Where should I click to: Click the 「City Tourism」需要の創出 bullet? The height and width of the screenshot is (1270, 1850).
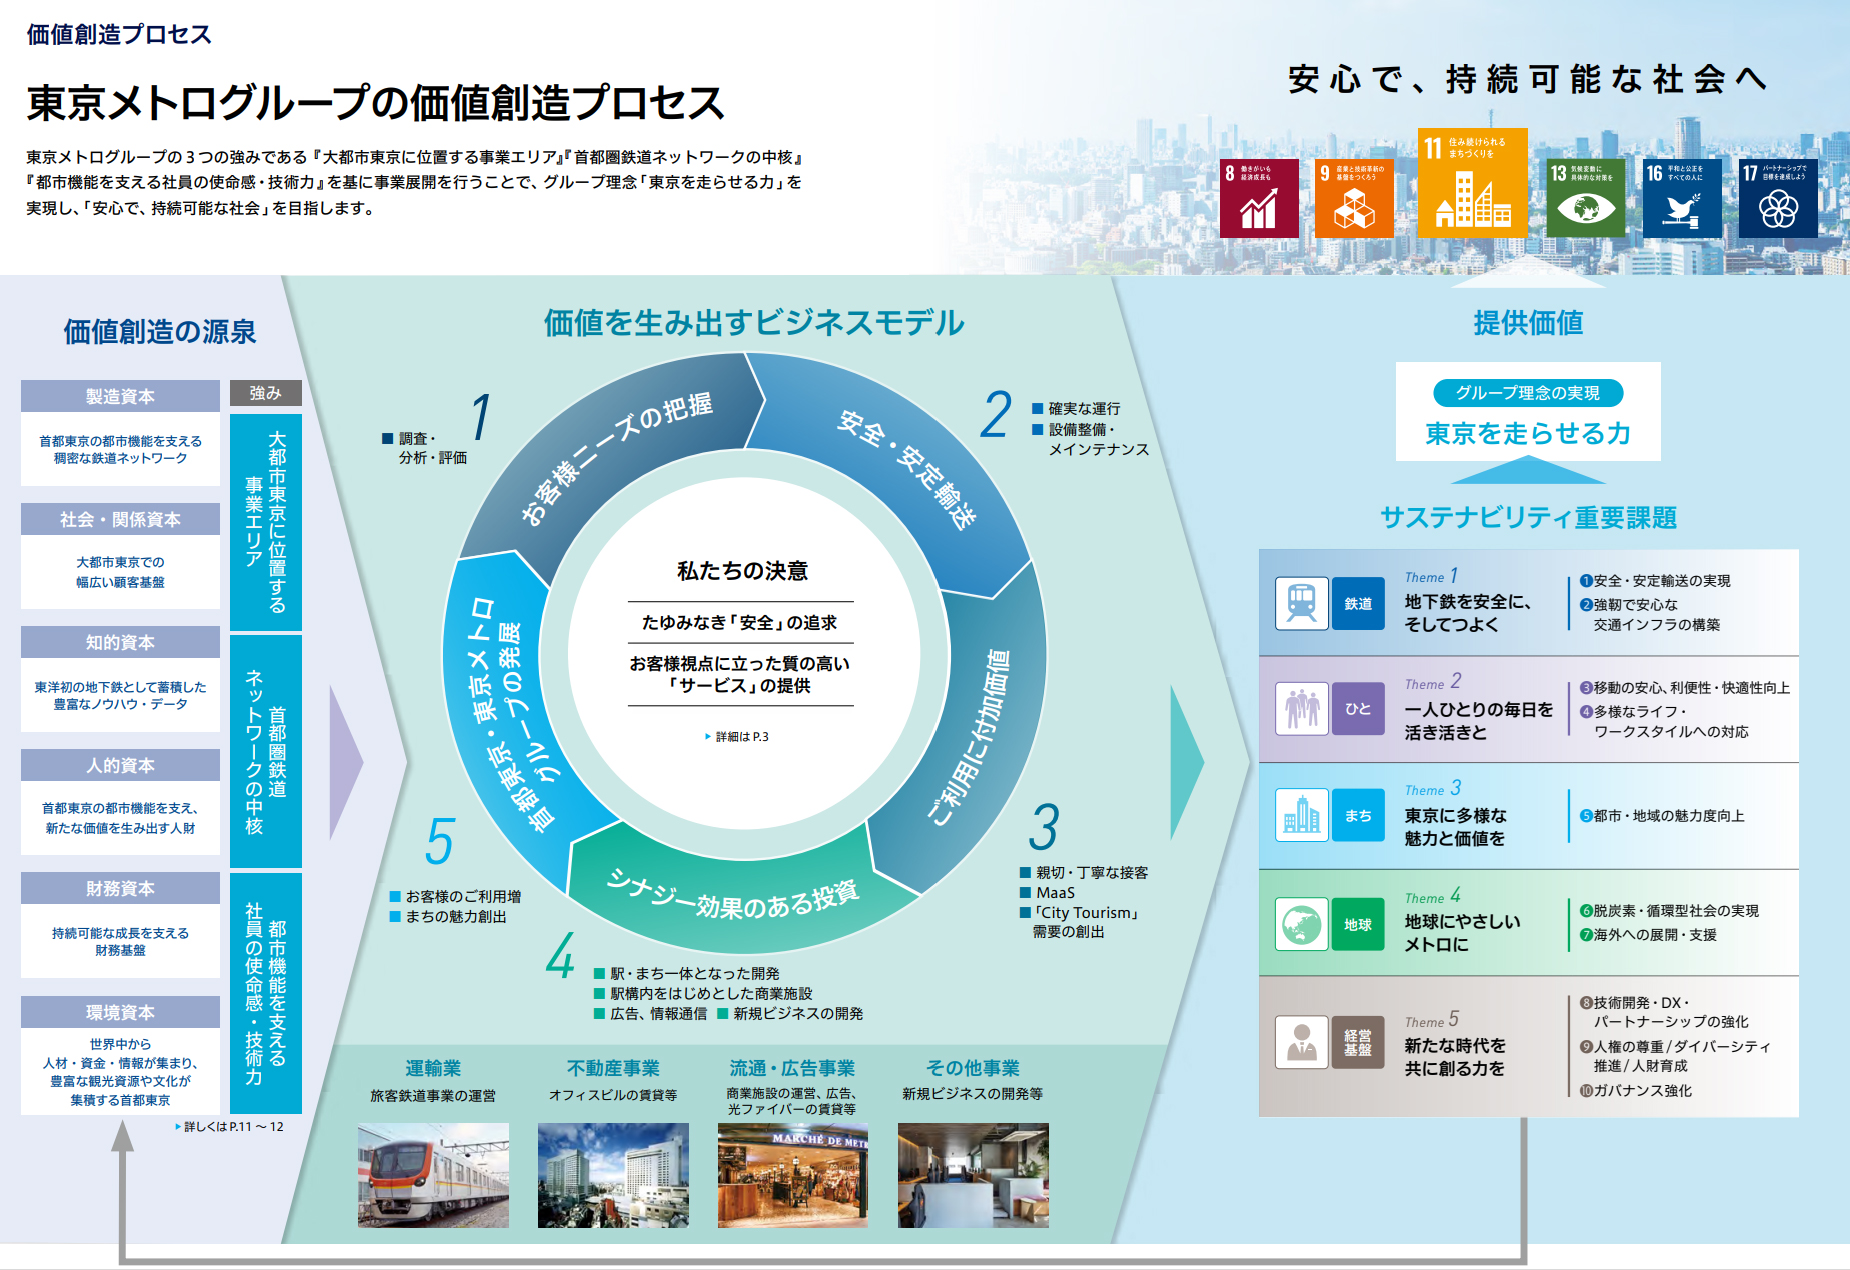tap(1080, 922)
